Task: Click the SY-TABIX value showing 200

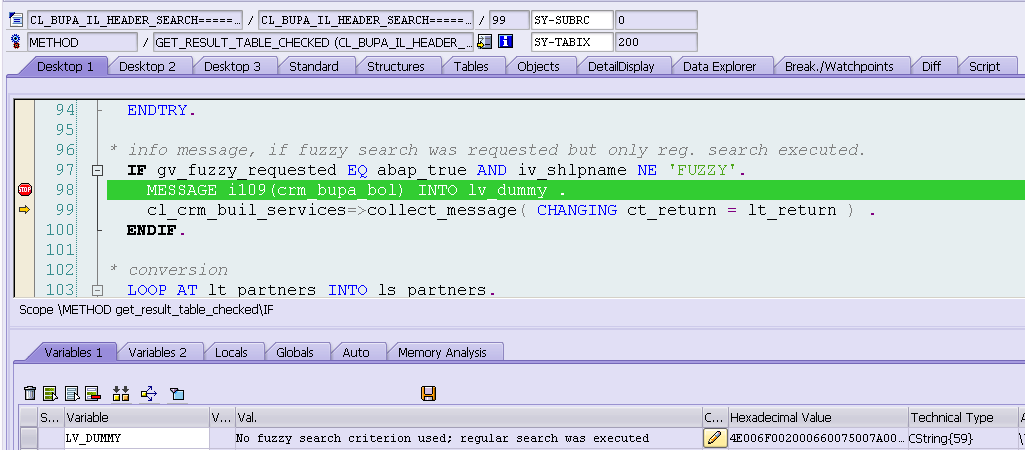Action: (x=656, y=43)
